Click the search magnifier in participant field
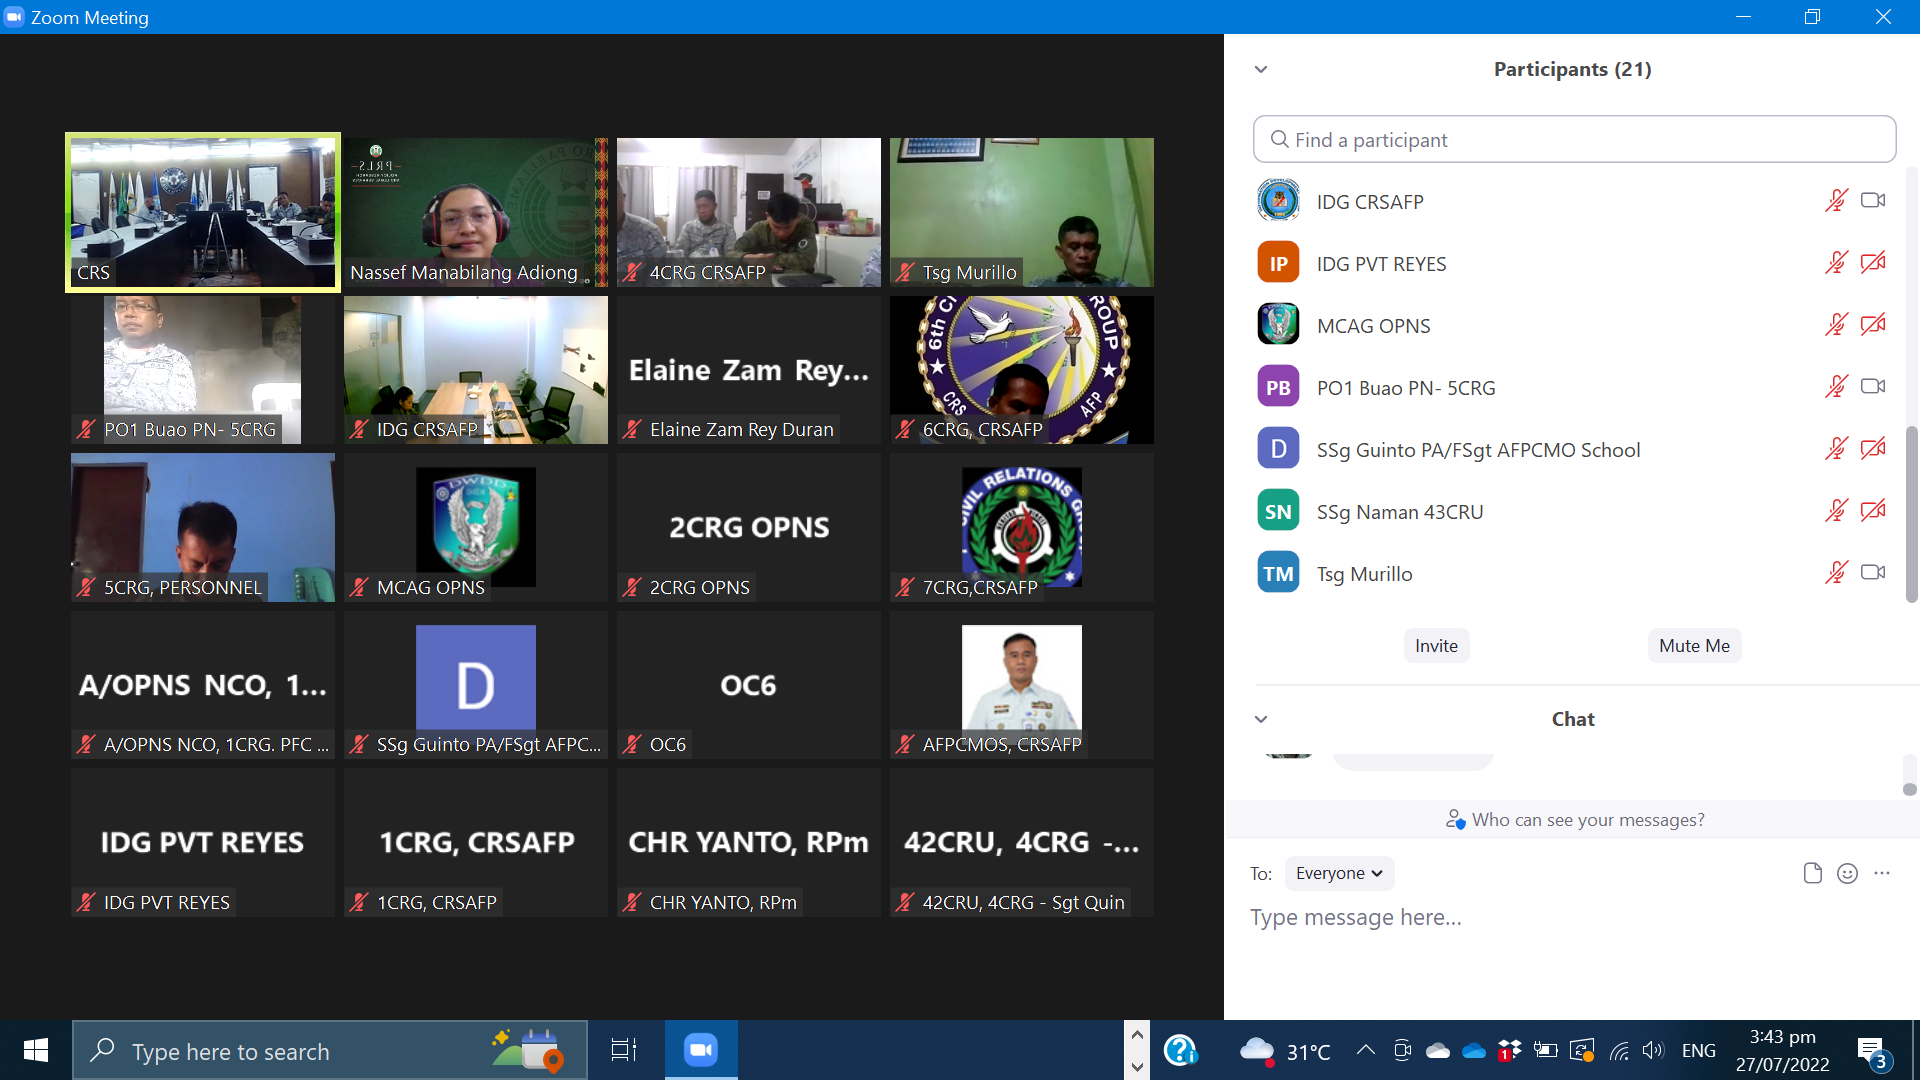The width and height of the screenshot is (1920, 1080). pos(1279,140)
